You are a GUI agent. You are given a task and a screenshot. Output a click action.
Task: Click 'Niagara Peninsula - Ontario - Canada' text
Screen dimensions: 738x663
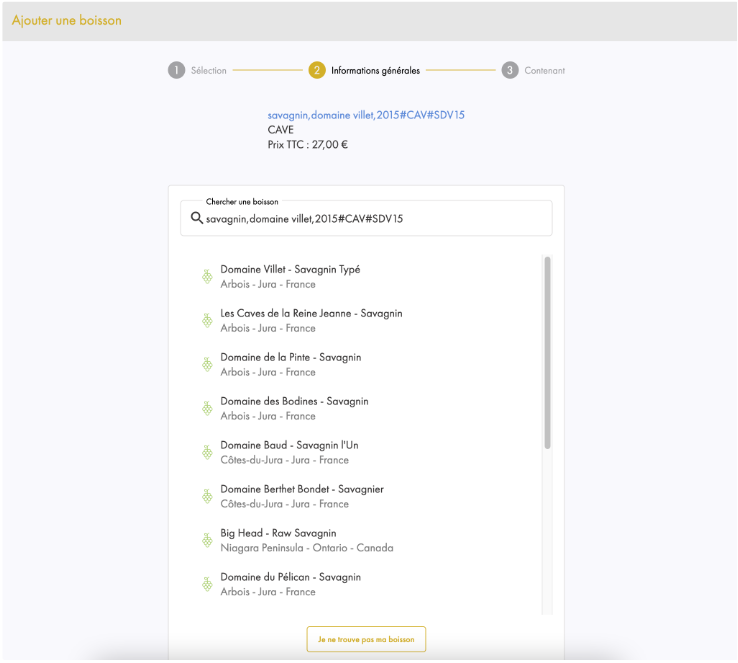coord(307,548)
